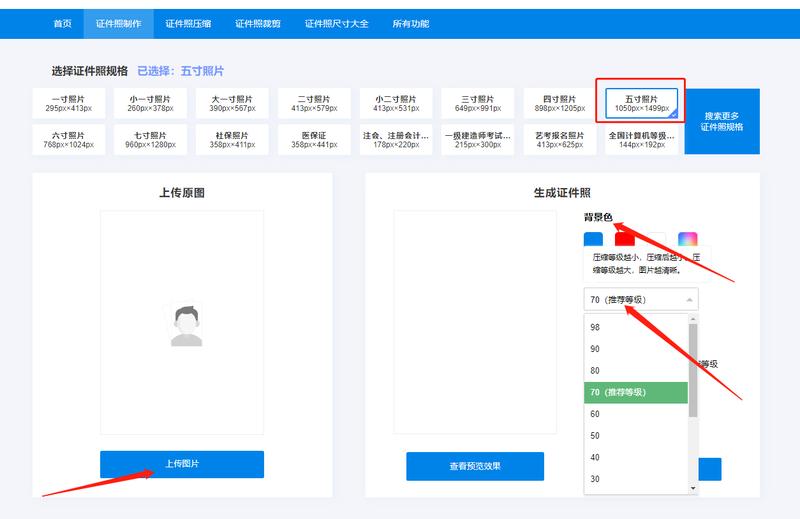
Task: Click the dropdown scroll-up arrow
Action: pyautogui.click(x=693, y=319)
